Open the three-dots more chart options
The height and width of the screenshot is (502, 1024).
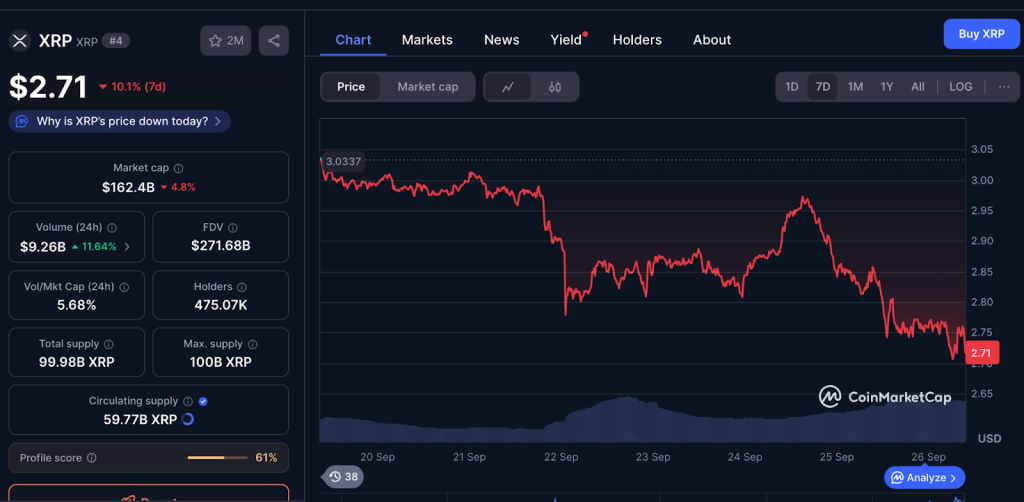pos(1004,87)
